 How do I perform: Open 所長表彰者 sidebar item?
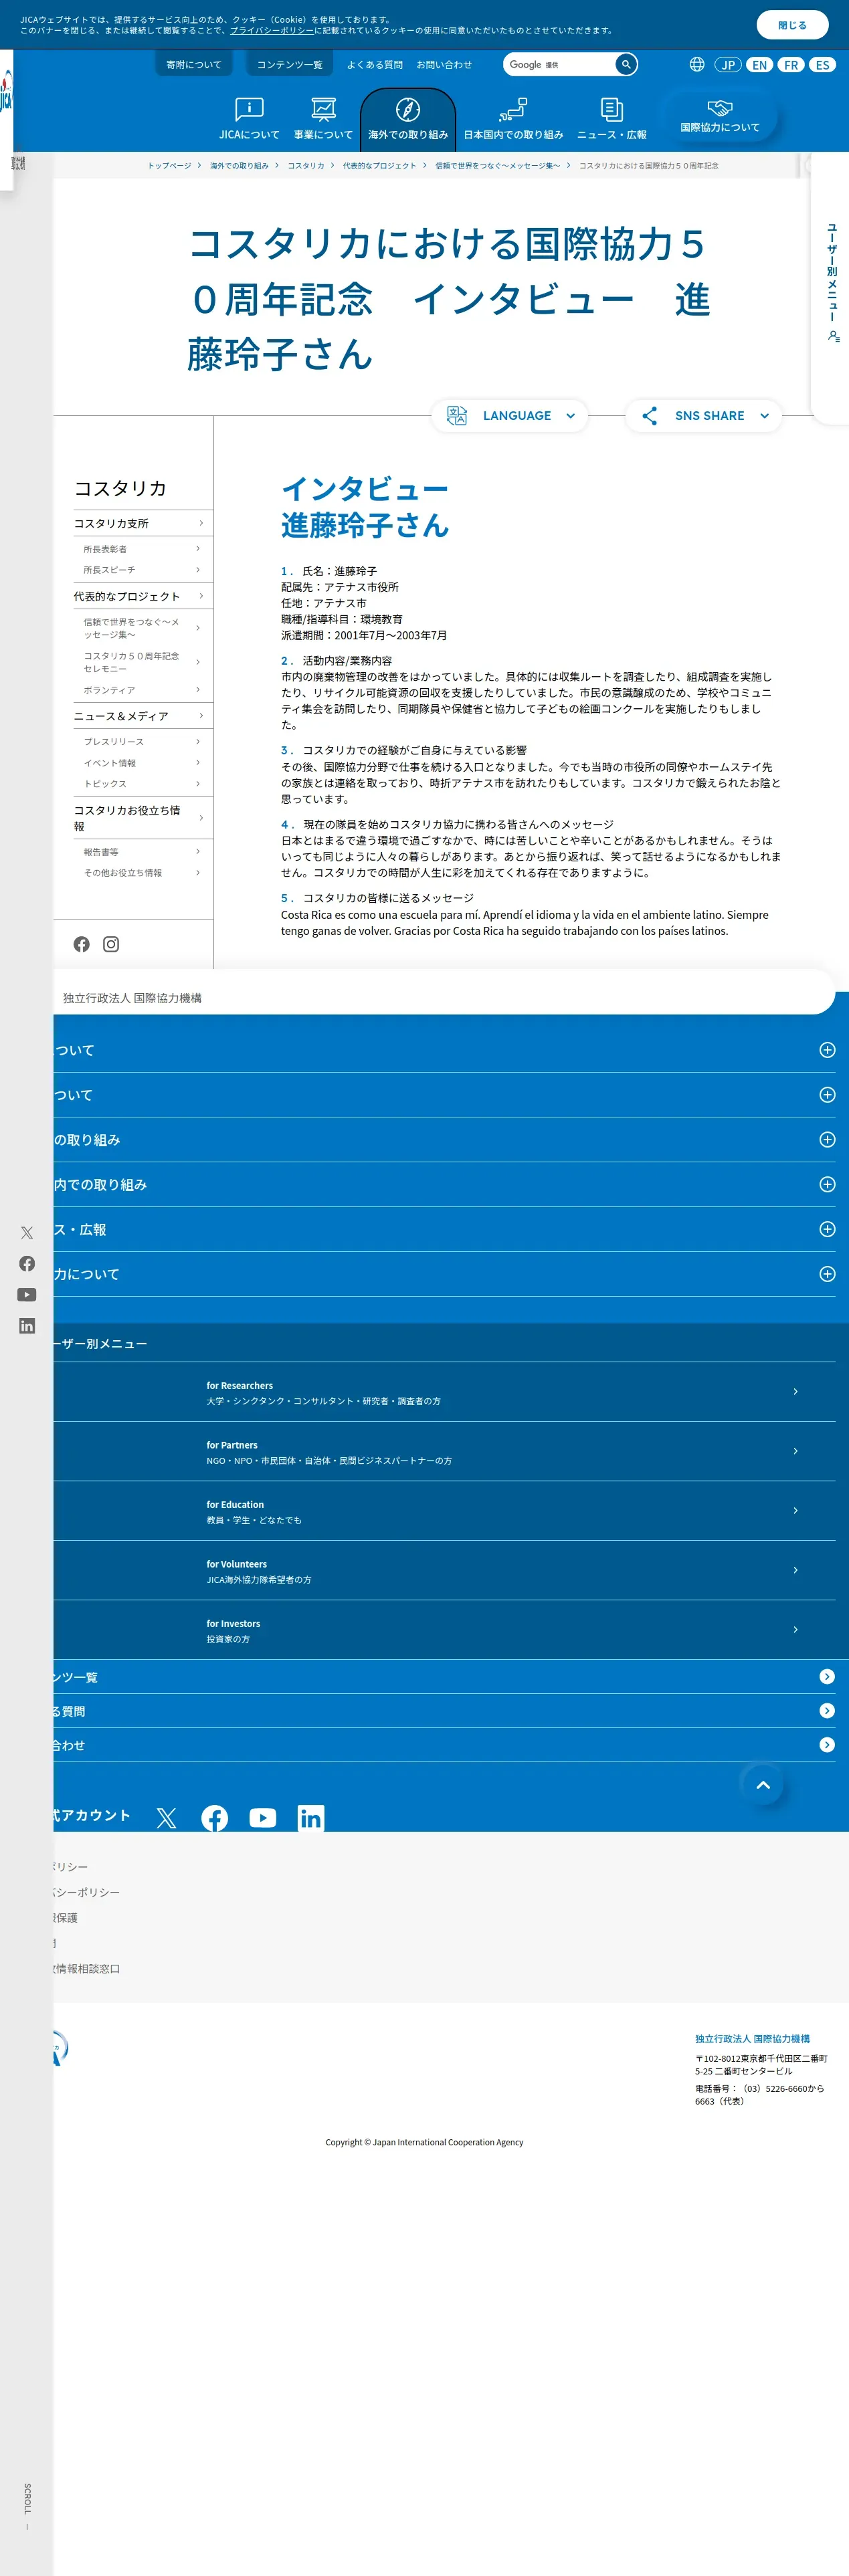coord(142,549)
